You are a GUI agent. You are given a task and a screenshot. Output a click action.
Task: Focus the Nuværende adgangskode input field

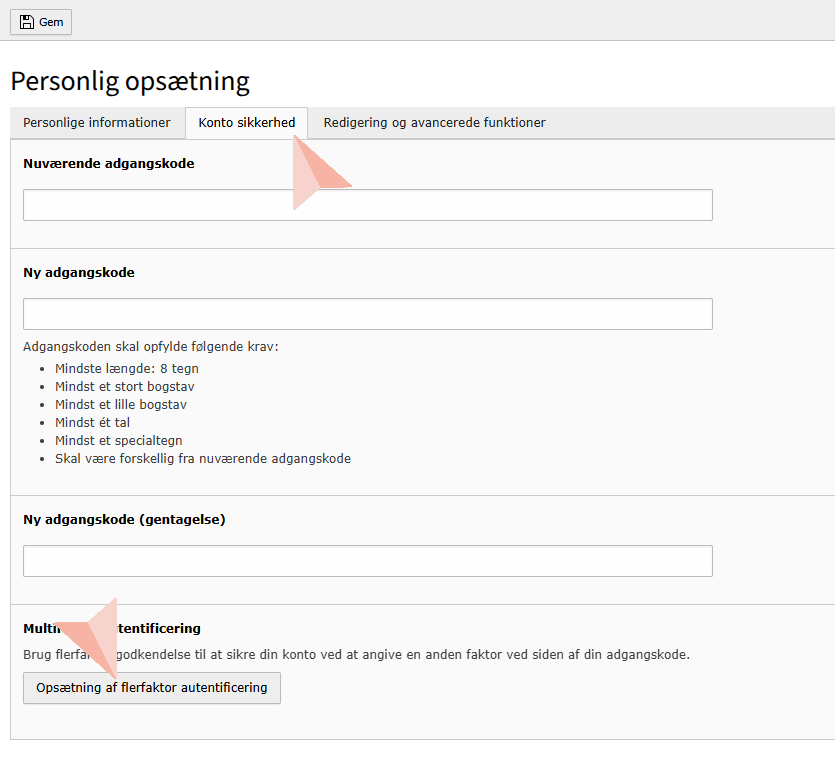(367, 205)
